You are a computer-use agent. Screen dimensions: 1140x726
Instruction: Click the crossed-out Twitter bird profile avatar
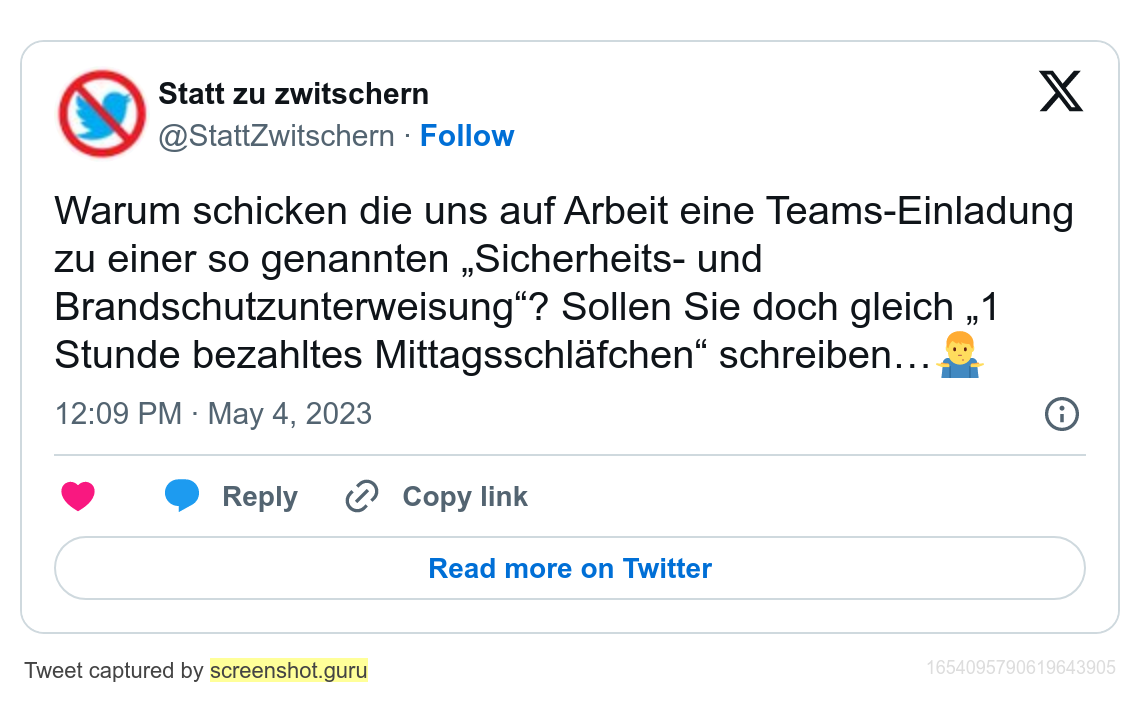[x=102, y=113]
